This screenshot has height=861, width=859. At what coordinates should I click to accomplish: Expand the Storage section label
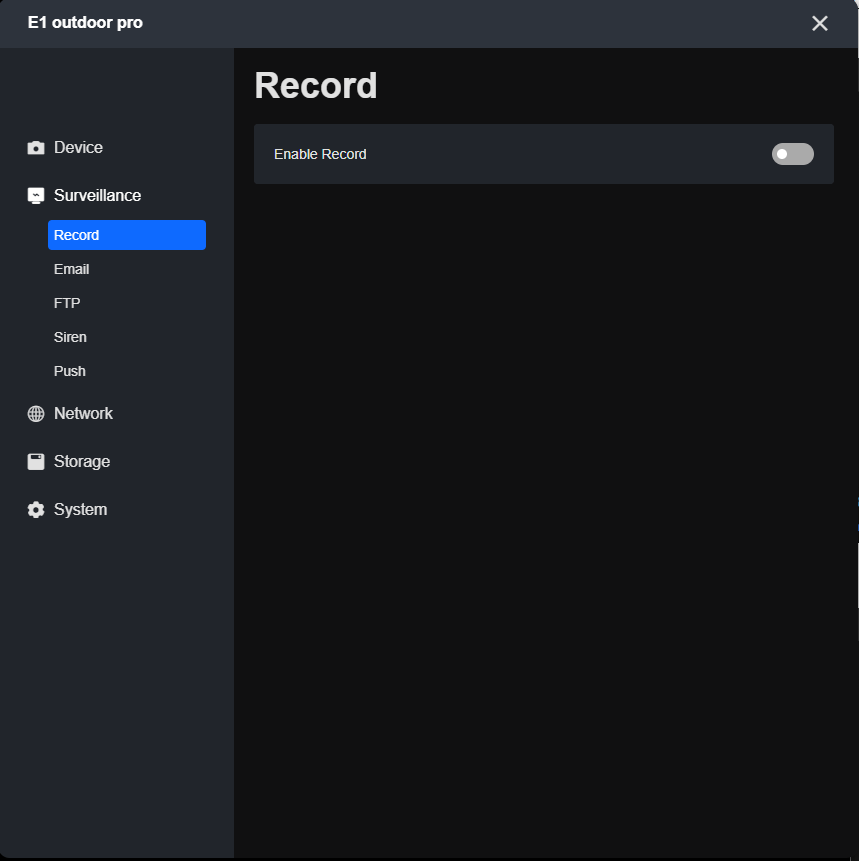(82, 462)
